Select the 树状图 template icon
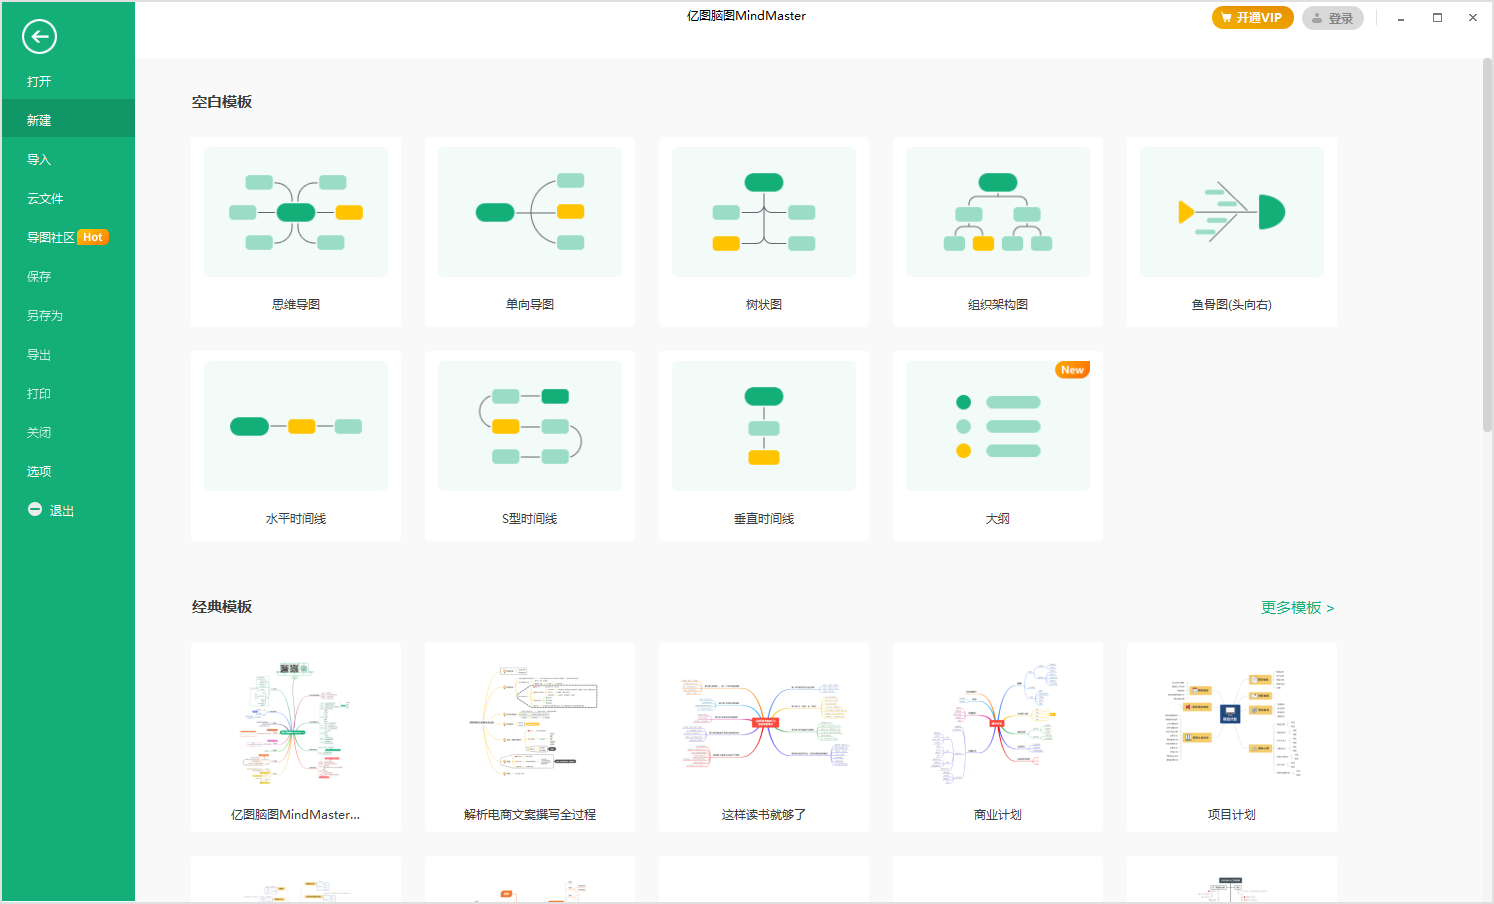1494x904 pixels. point(764,212)
